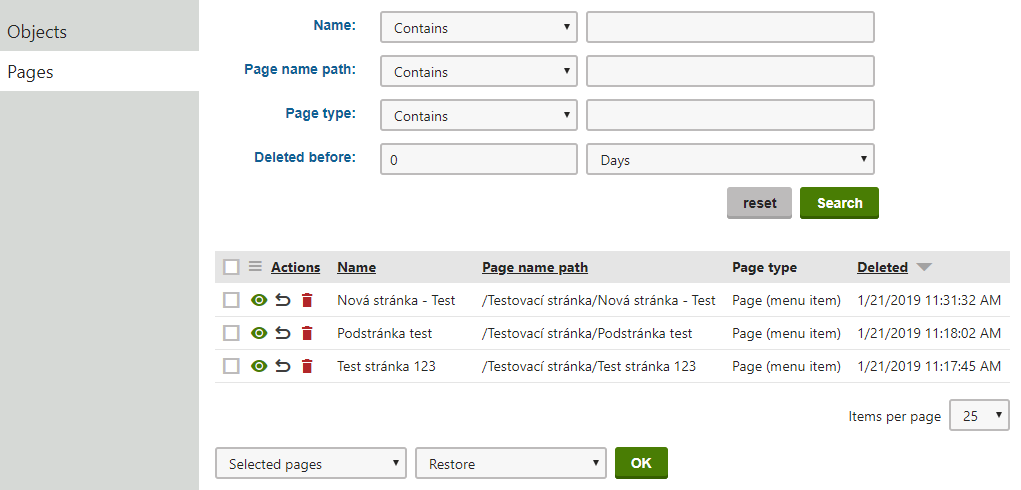Check the box for 'Podstránka test' row
This screenshot has height=490, width=1021.
(231, 333)
